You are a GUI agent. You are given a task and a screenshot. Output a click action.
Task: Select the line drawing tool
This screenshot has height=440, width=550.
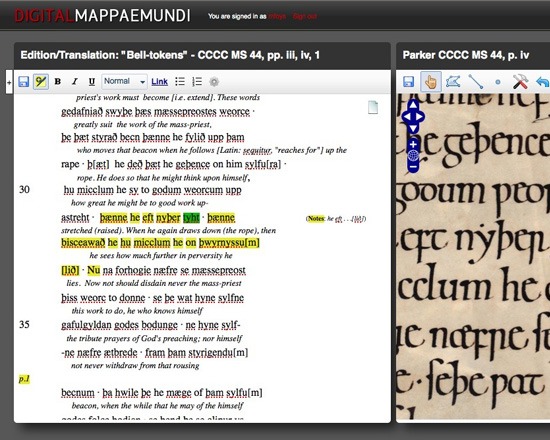(x=476, y=82)
